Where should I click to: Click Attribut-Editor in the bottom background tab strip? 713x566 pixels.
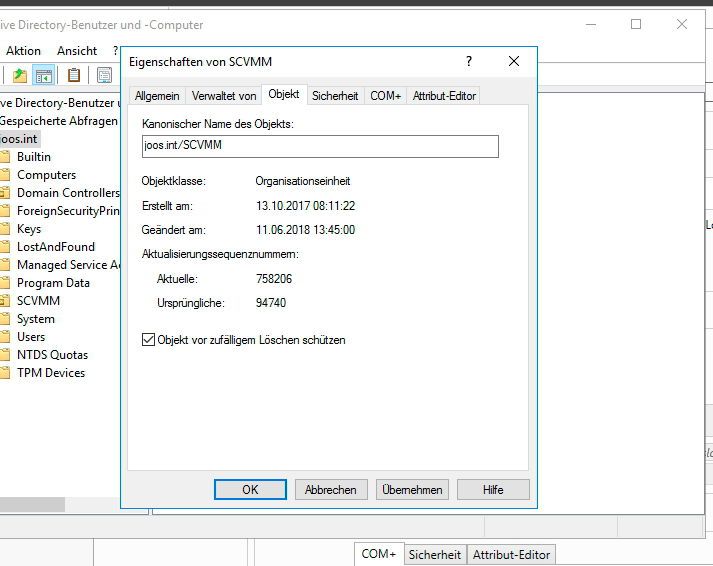pyautogui.click(x=512, y=555)
